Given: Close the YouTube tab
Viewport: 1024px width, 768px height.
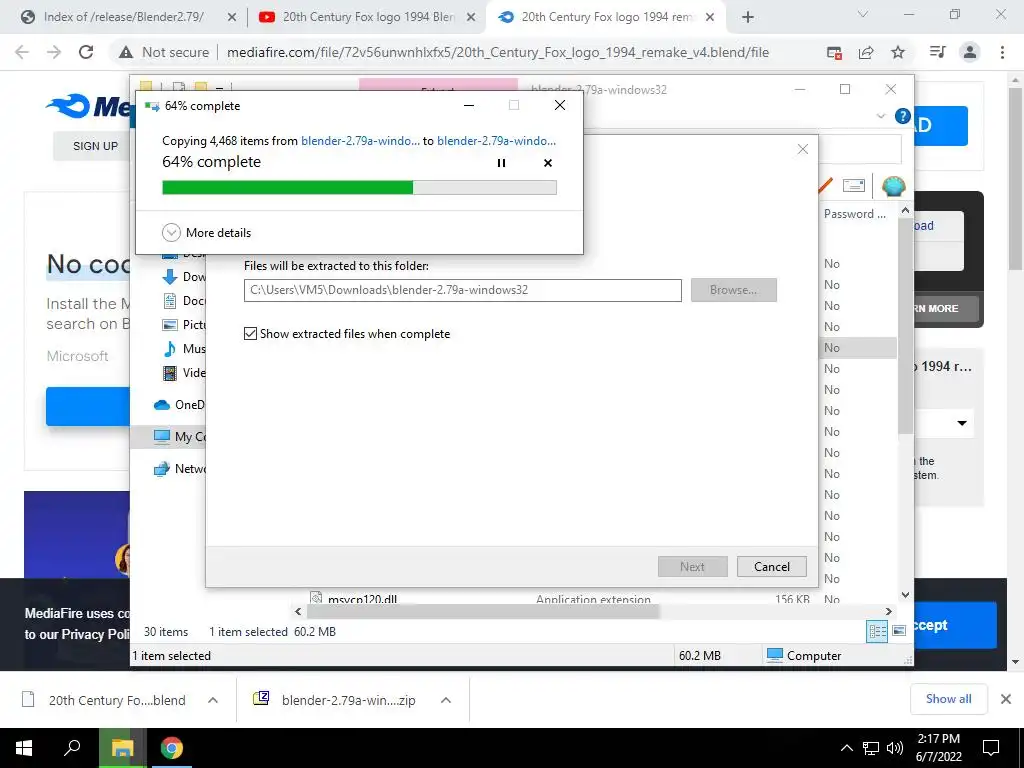Looking at the screenshot, I should coord(471,18).
